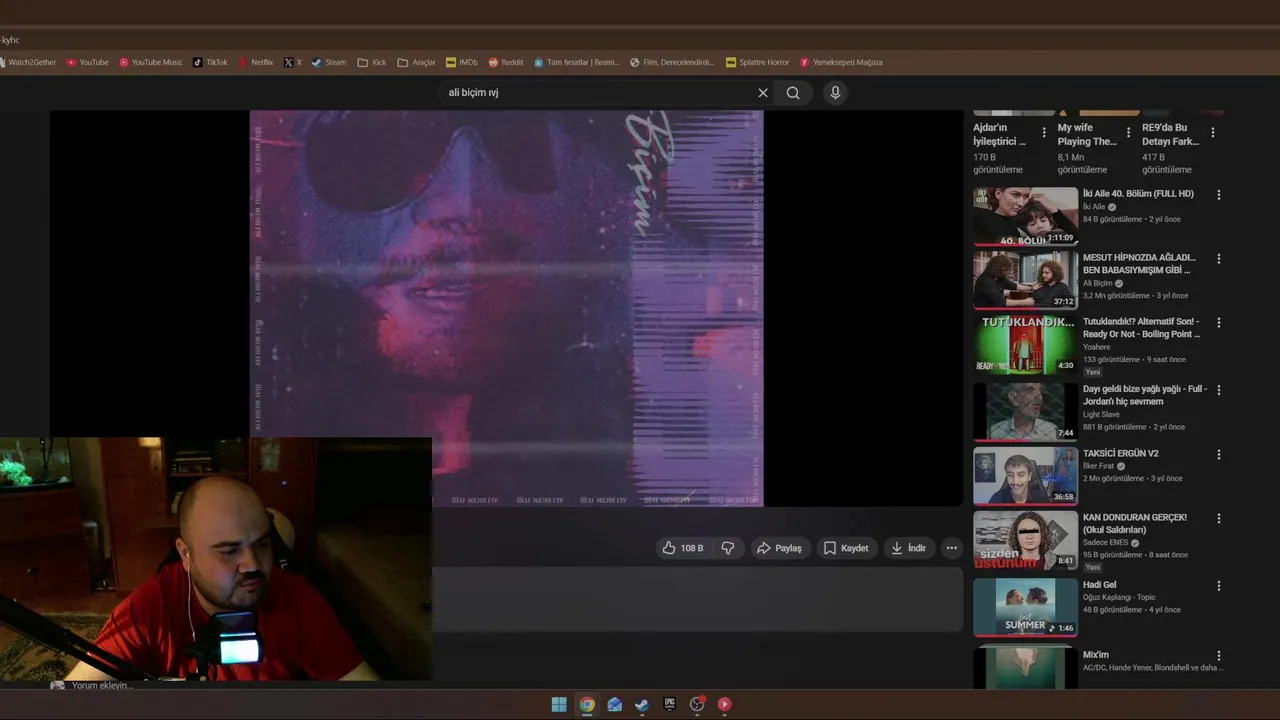This screenshot has width=1280, height=720.
Task: Visit the İlker Fırat channel link
Action: click(x=1099, y=466)
